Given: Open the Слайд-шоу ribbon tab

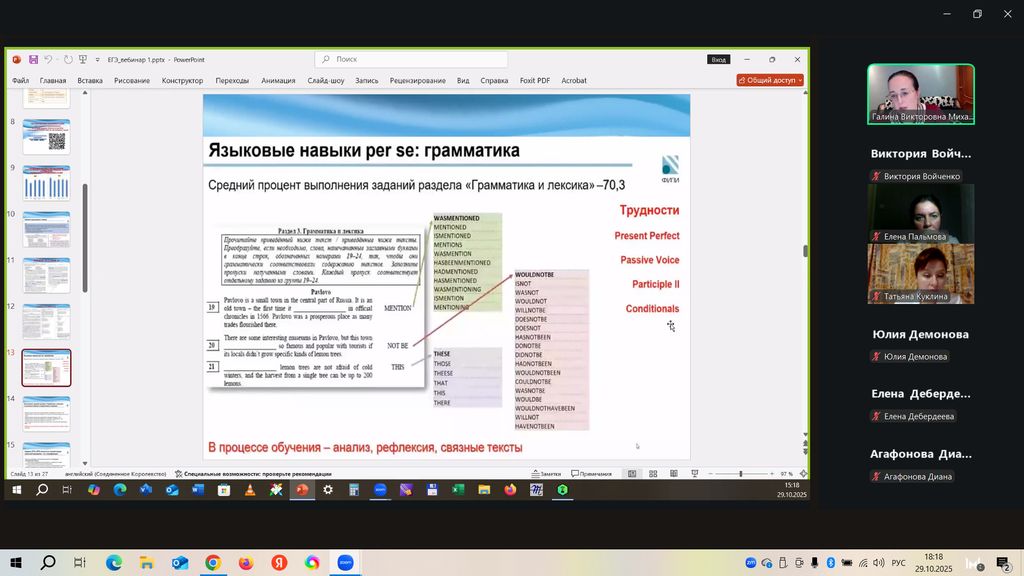Looking at the screenshot, I should [x=326, y=80].
